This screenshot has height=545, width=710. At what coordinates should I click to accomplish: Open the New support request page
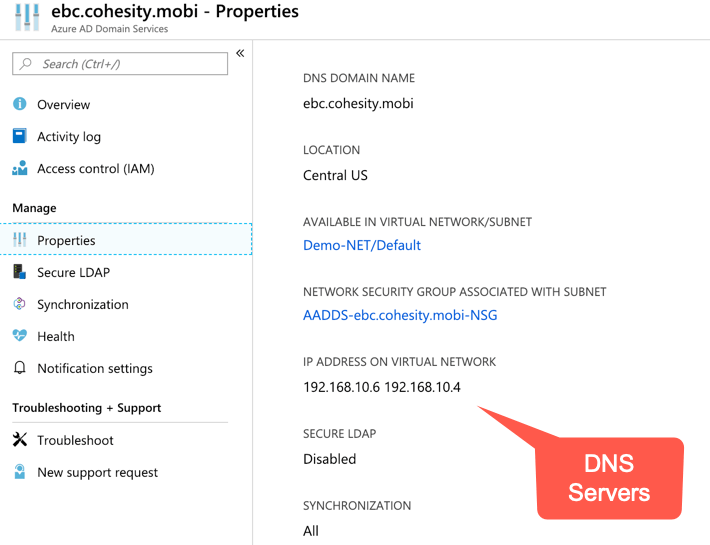[97, 473]
